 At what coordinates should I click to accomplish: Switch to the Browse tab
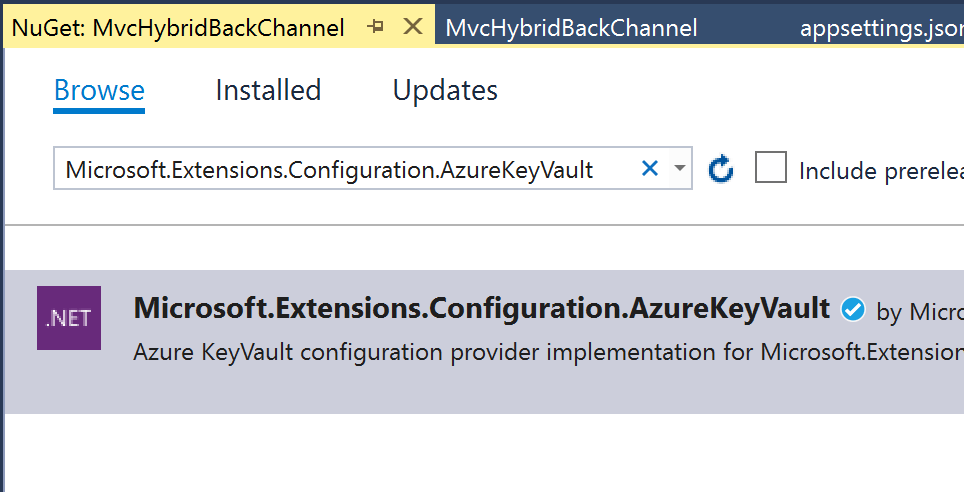99,91
